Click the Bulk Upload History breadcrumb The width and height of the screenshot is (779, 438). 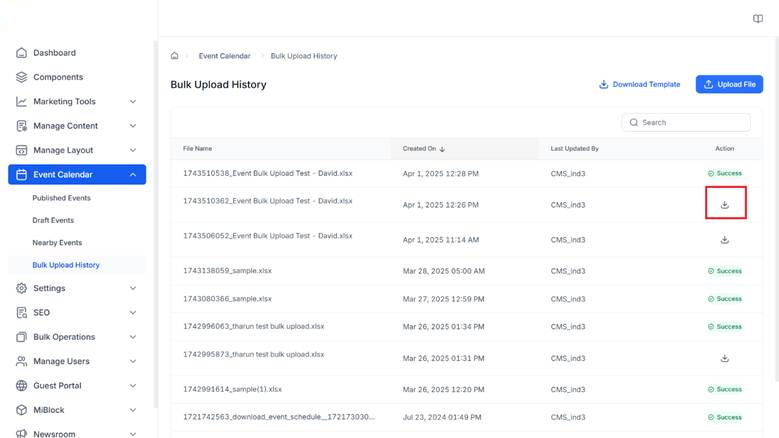tap(304, 56)
